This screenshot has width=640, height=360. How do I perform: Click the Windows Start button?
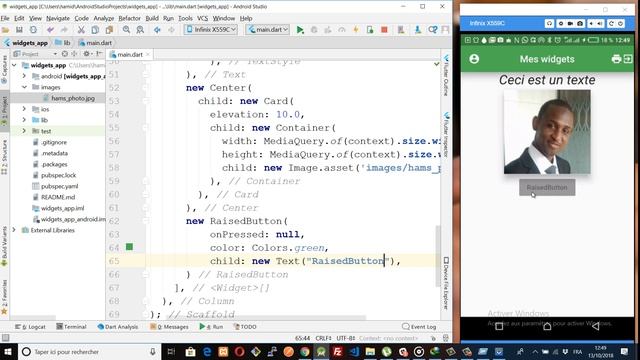[x=8, y=351]
